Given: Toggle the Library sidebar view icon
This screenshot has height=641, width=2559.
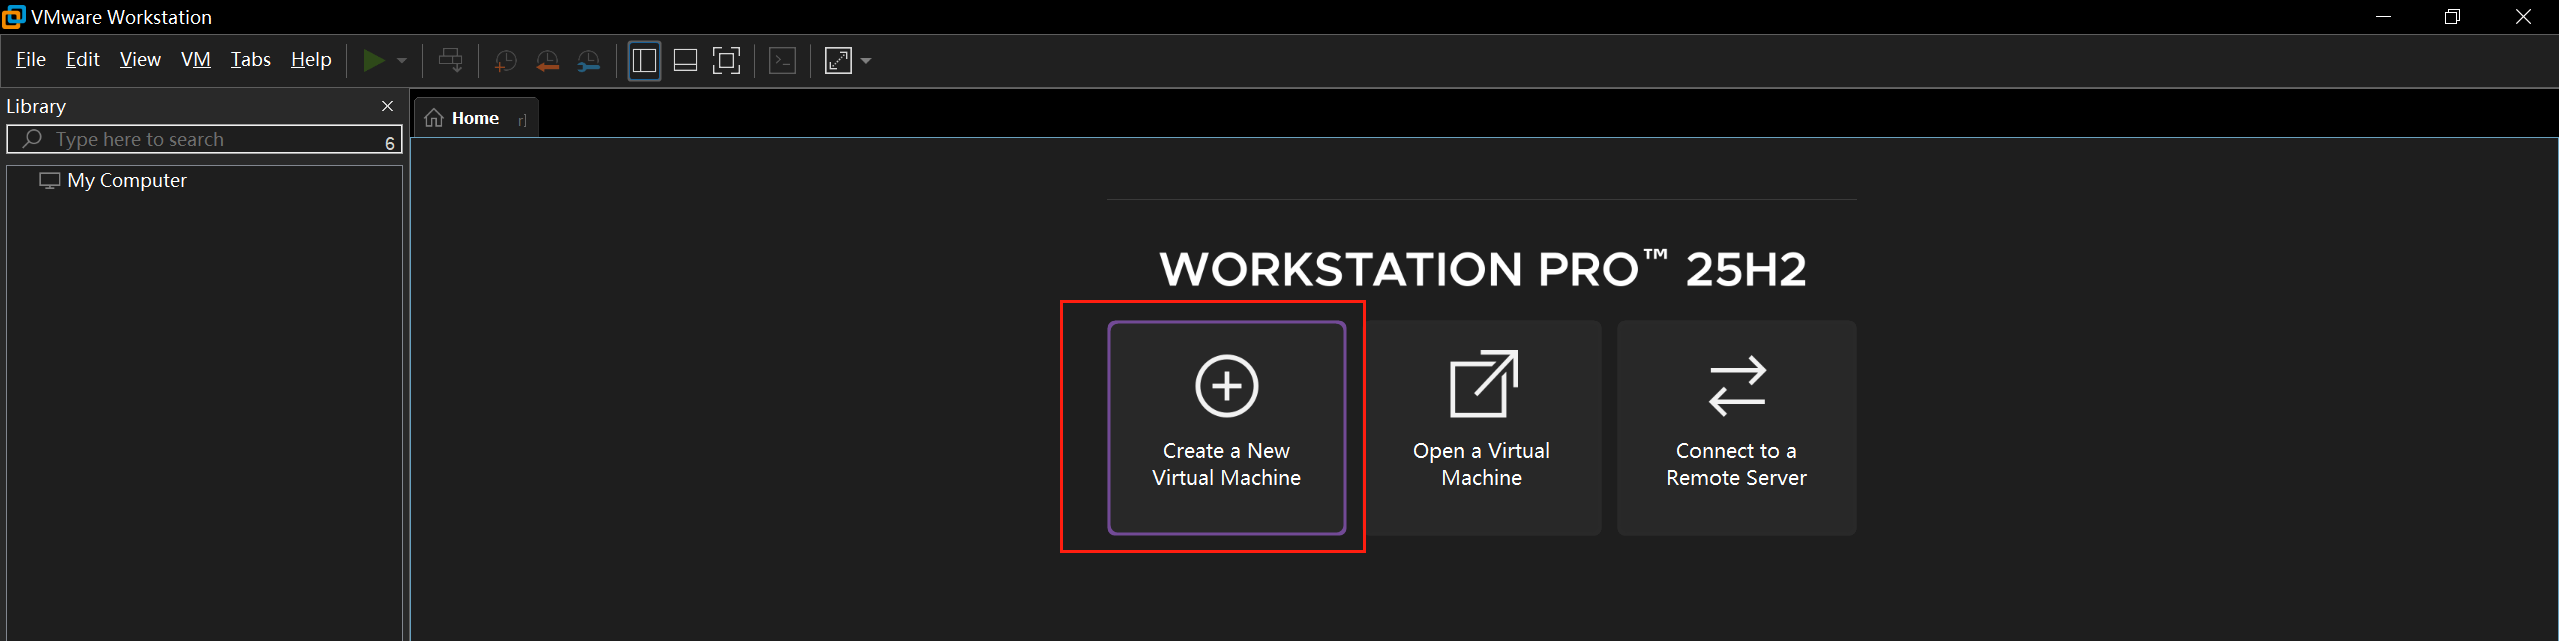Looking at the screenshot, I should pyautogui.click(x=644, y=61).
